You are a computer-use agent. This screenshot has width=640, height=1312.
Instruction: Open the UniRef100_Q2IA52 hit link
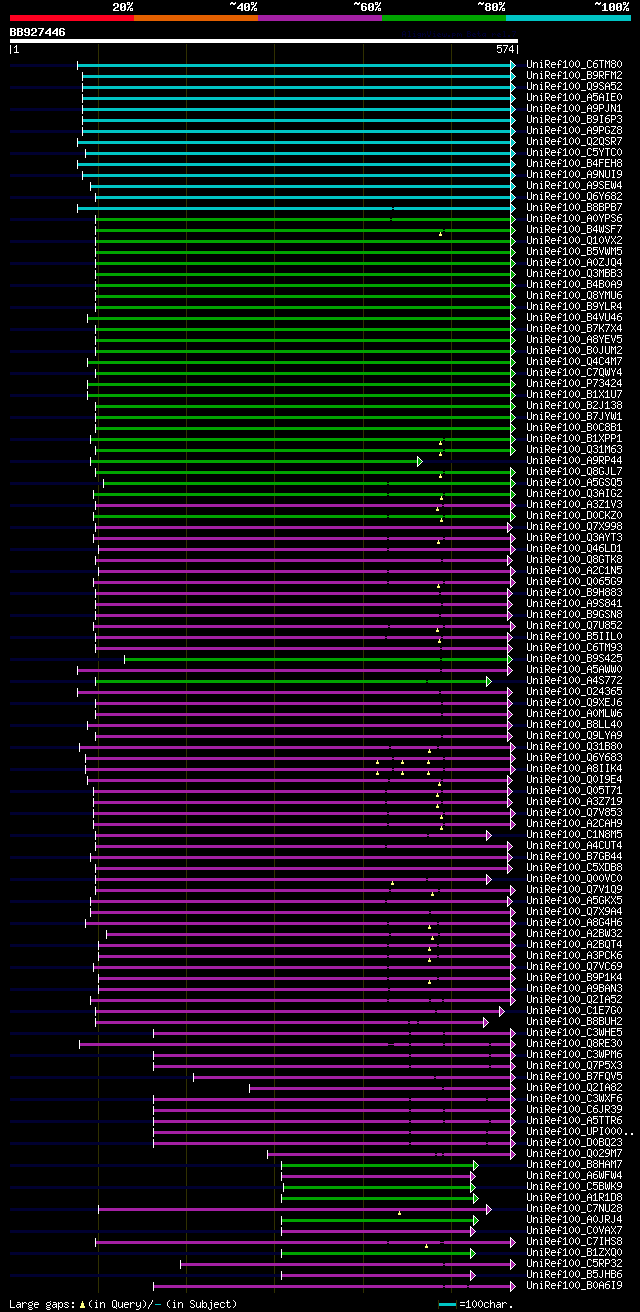click(574, 1000)
